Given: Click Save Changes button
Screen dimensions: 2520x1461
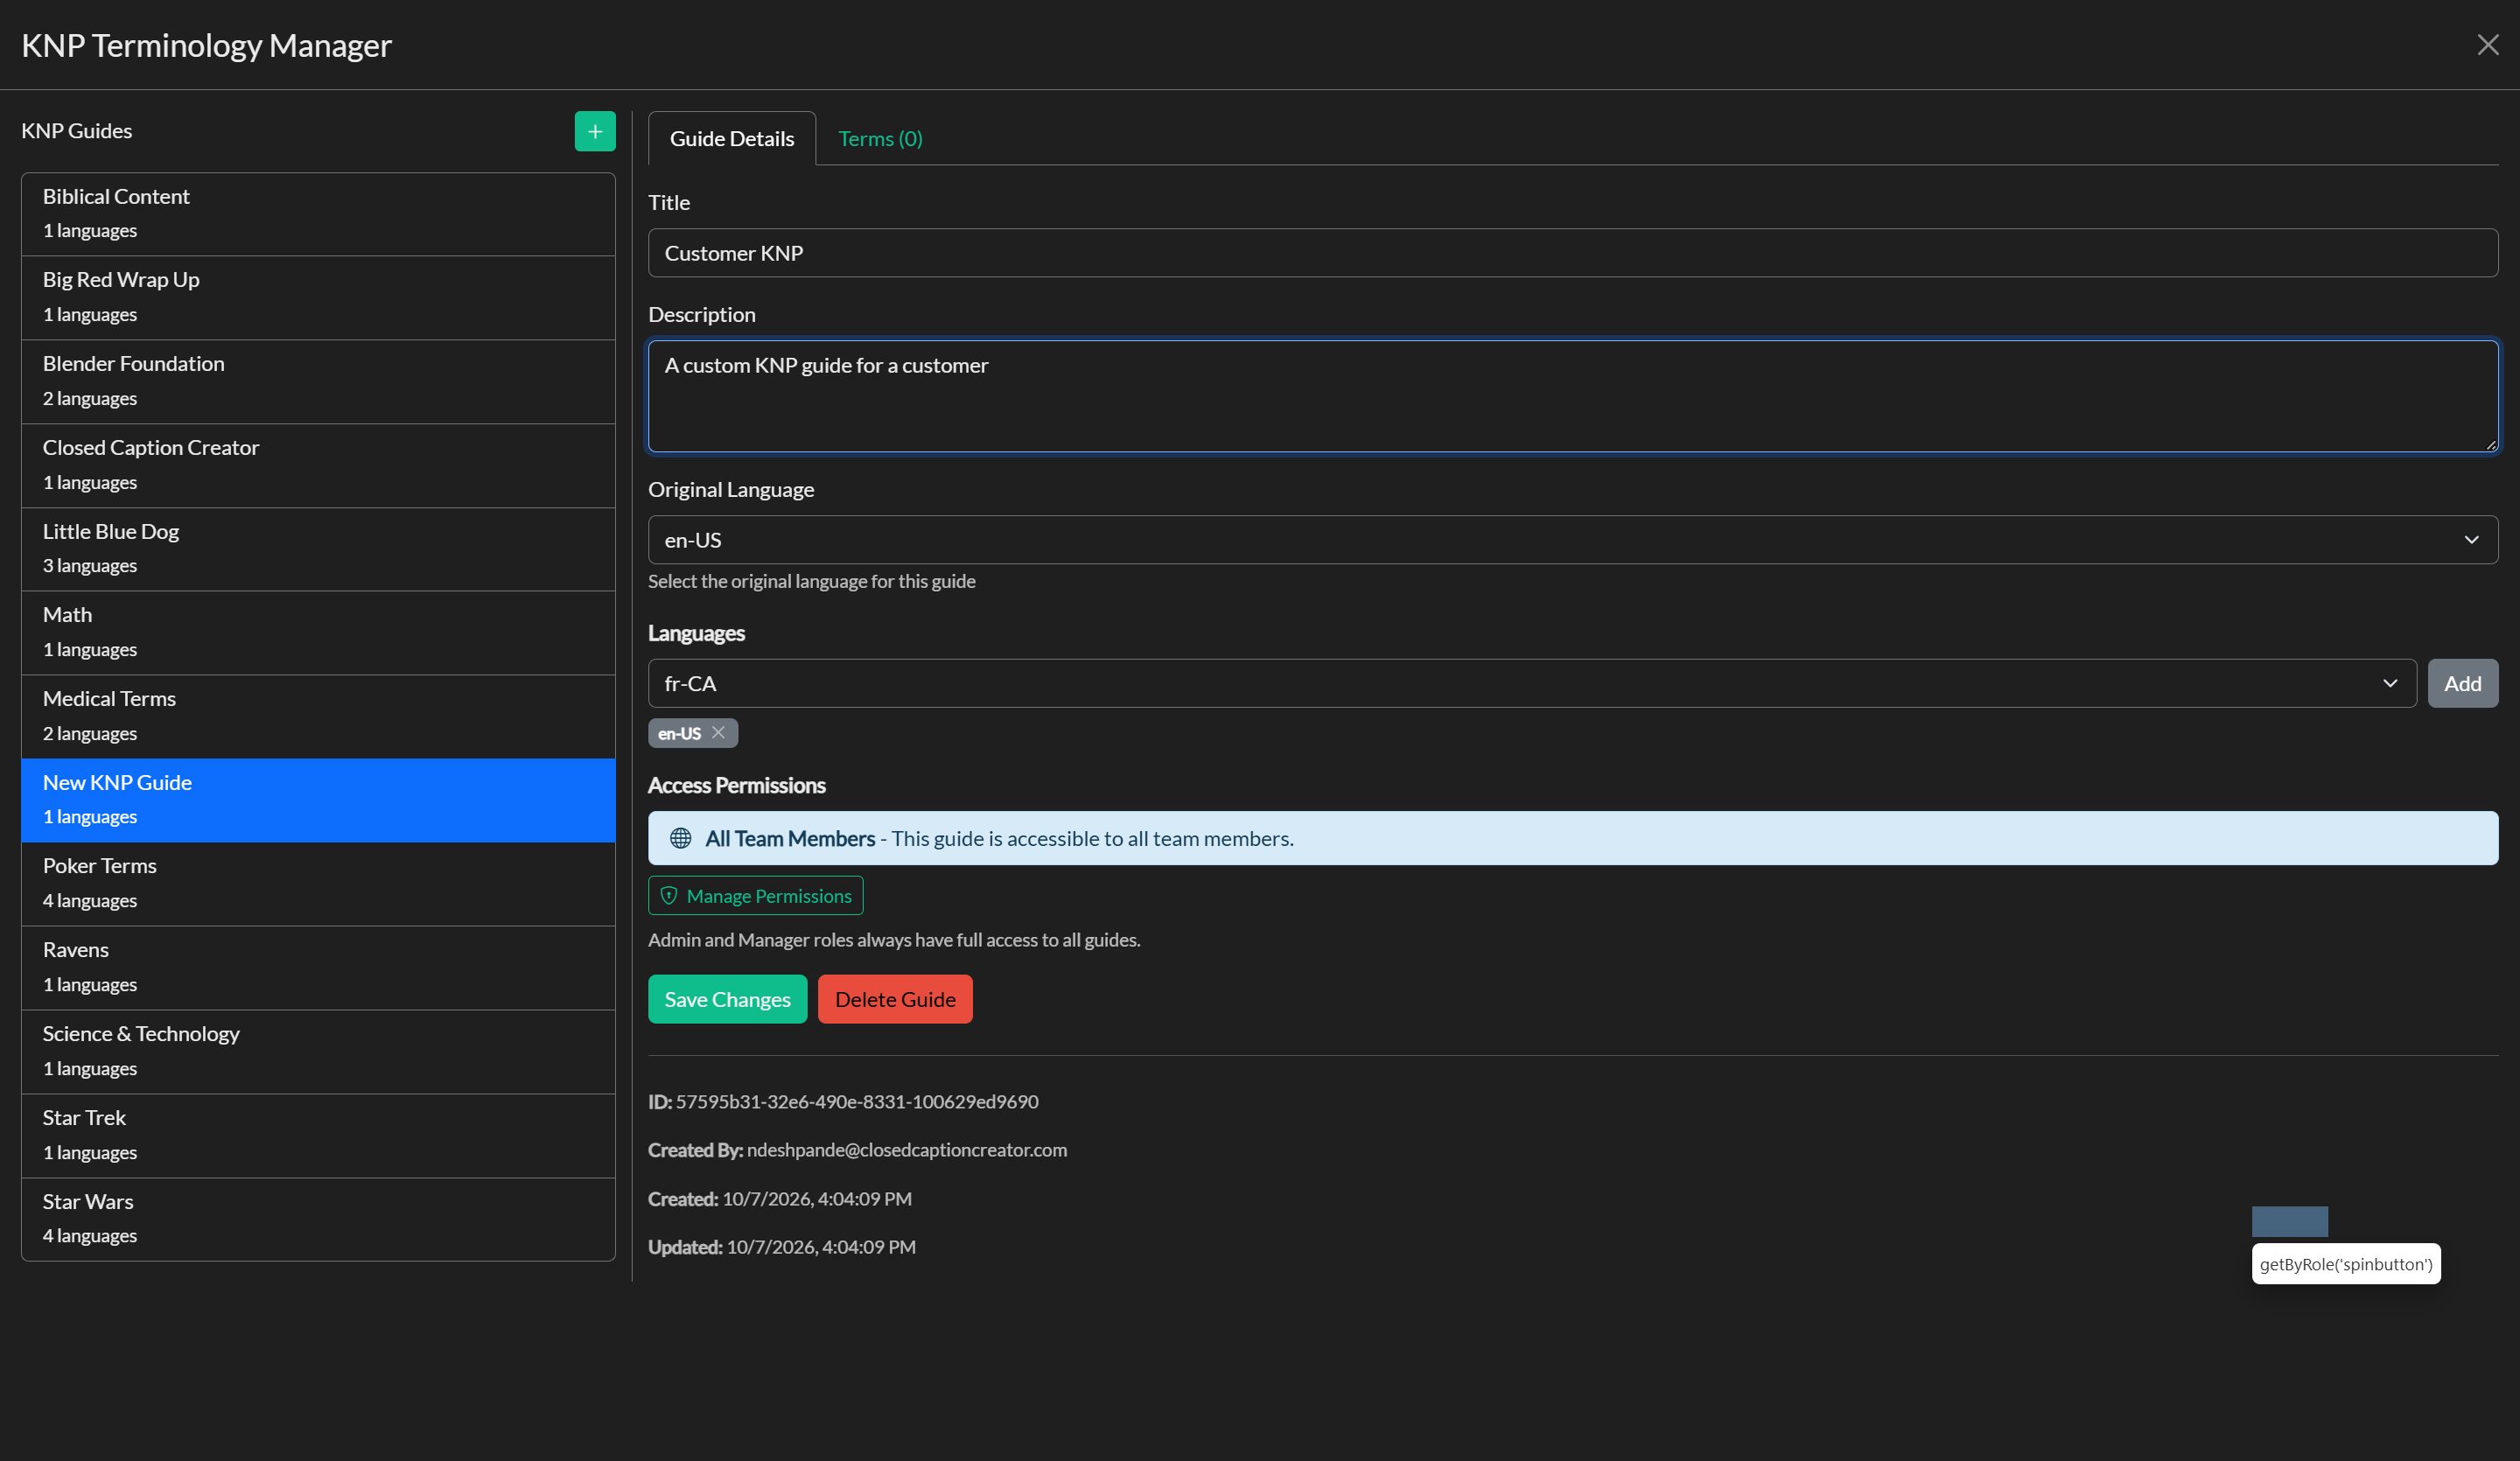Looking at the screenshot, I should [x=727, y=999].
